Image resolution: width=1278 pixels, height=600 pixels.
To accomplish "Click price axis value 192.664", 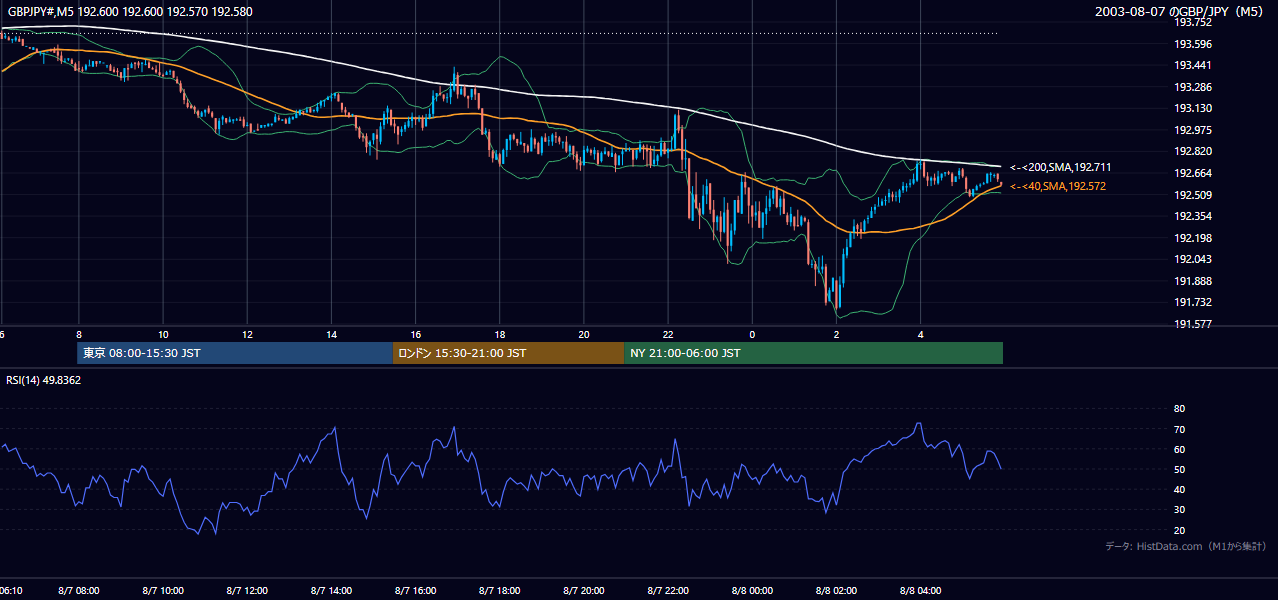I will 1192,173.
